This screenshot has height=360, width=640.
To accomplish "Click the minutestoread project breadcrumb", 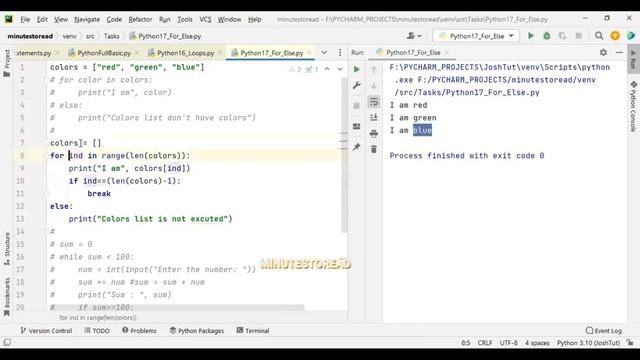I will point(30,36).
